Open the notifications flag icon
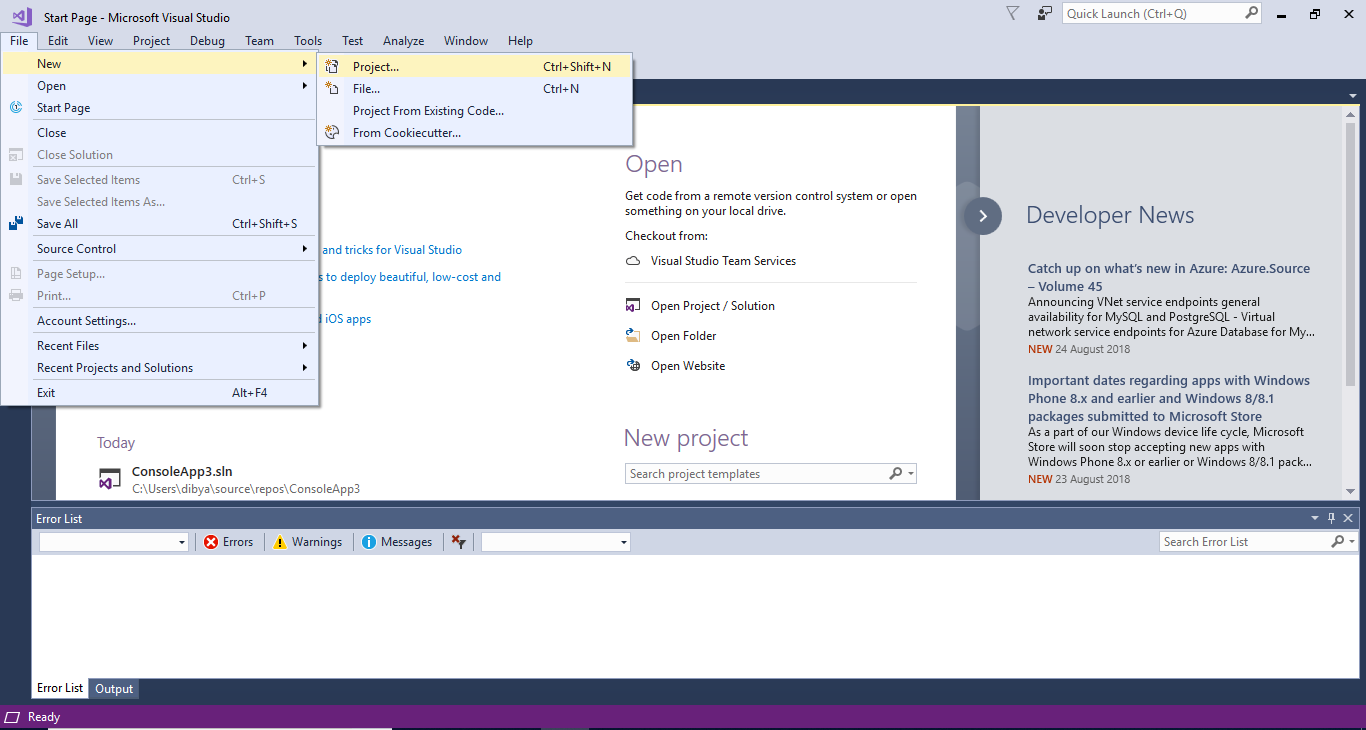Screen dimensions: 1366x730 1012,14
